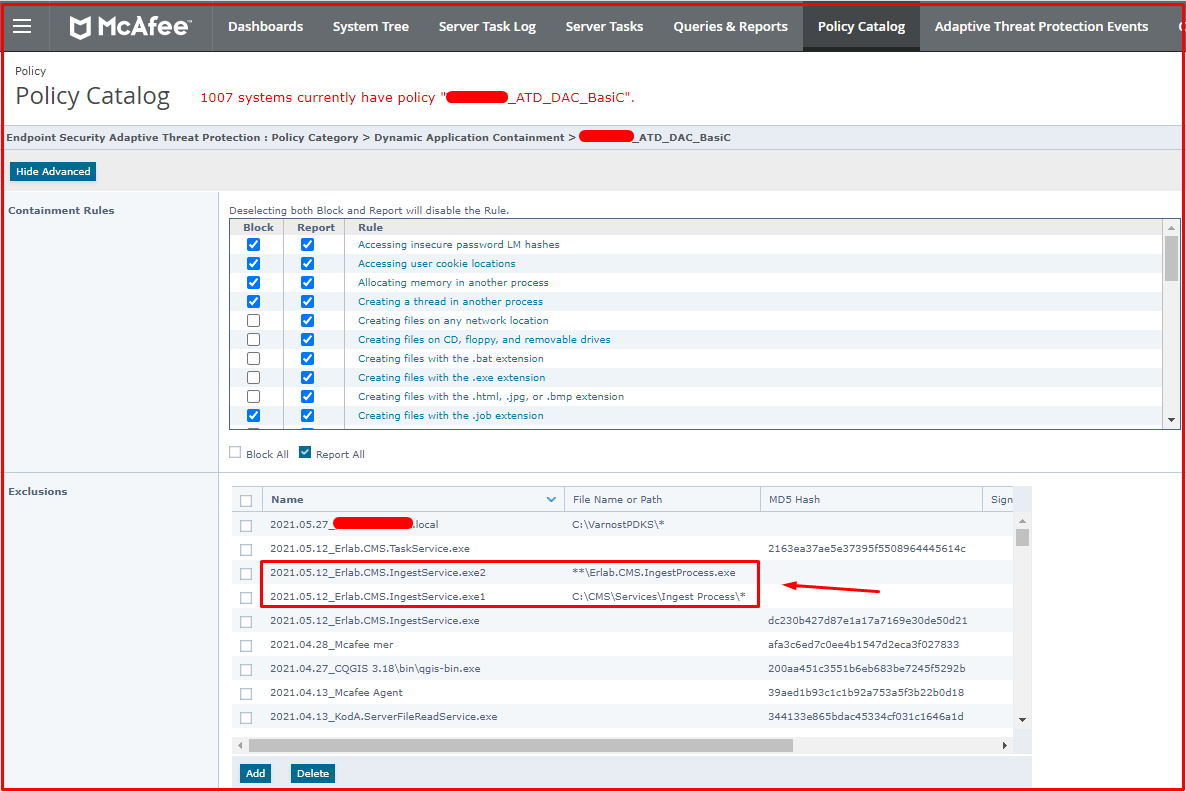Open the Dashboards tab
Screen dimensions: 1186x792
265,26
